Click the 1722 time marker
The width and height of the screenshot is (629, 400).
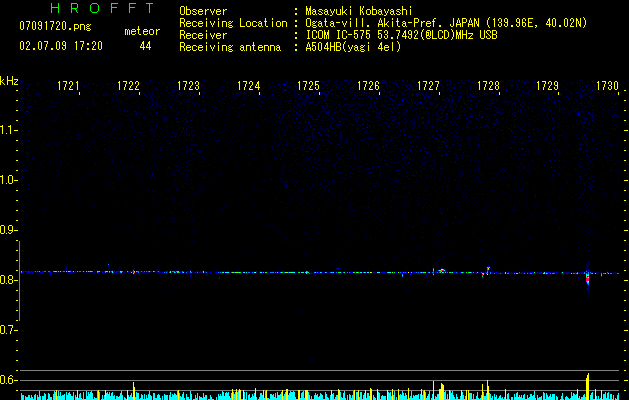pos(128,86)
